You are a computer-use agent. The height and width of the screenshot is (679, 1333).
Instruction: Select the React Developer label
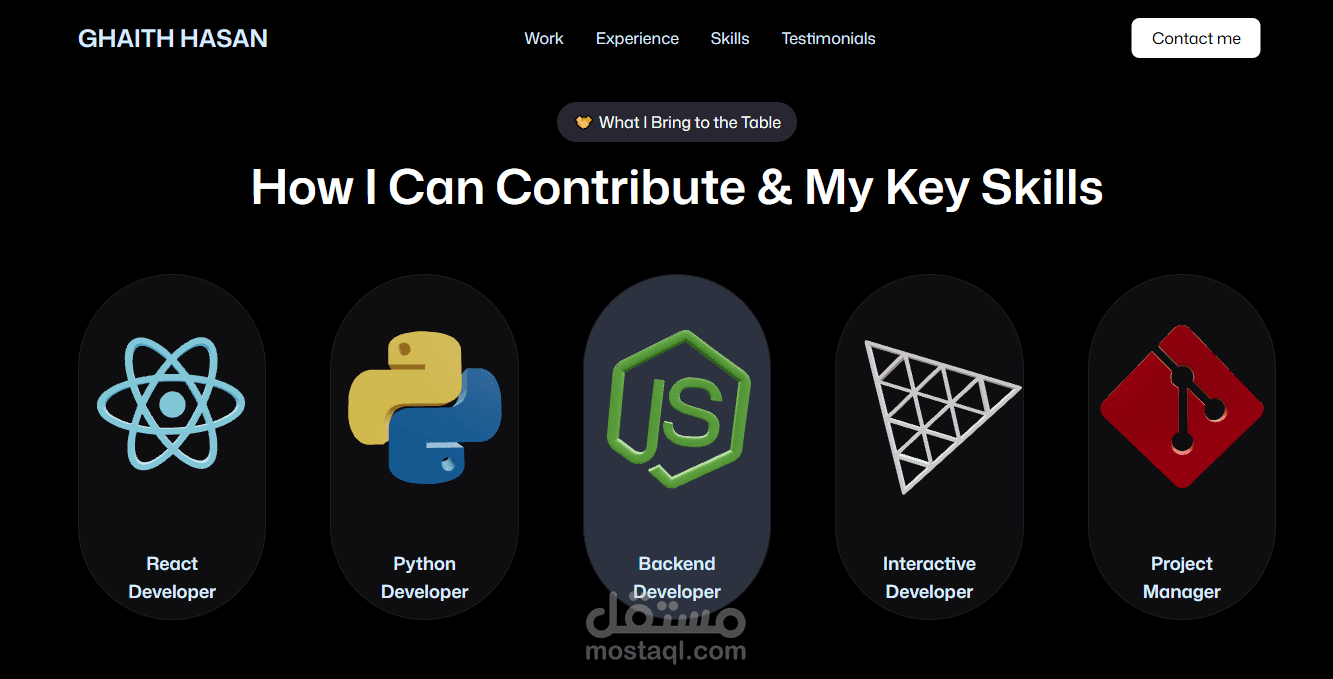tap(172, 578)
